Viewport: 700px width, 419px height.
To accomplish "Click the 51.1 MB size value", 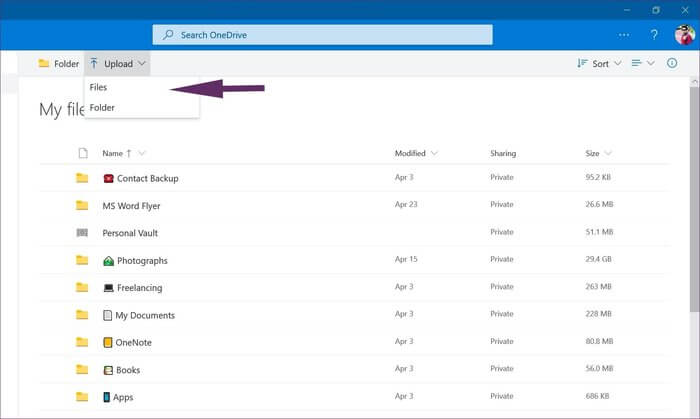I will [x=599, y=232].
